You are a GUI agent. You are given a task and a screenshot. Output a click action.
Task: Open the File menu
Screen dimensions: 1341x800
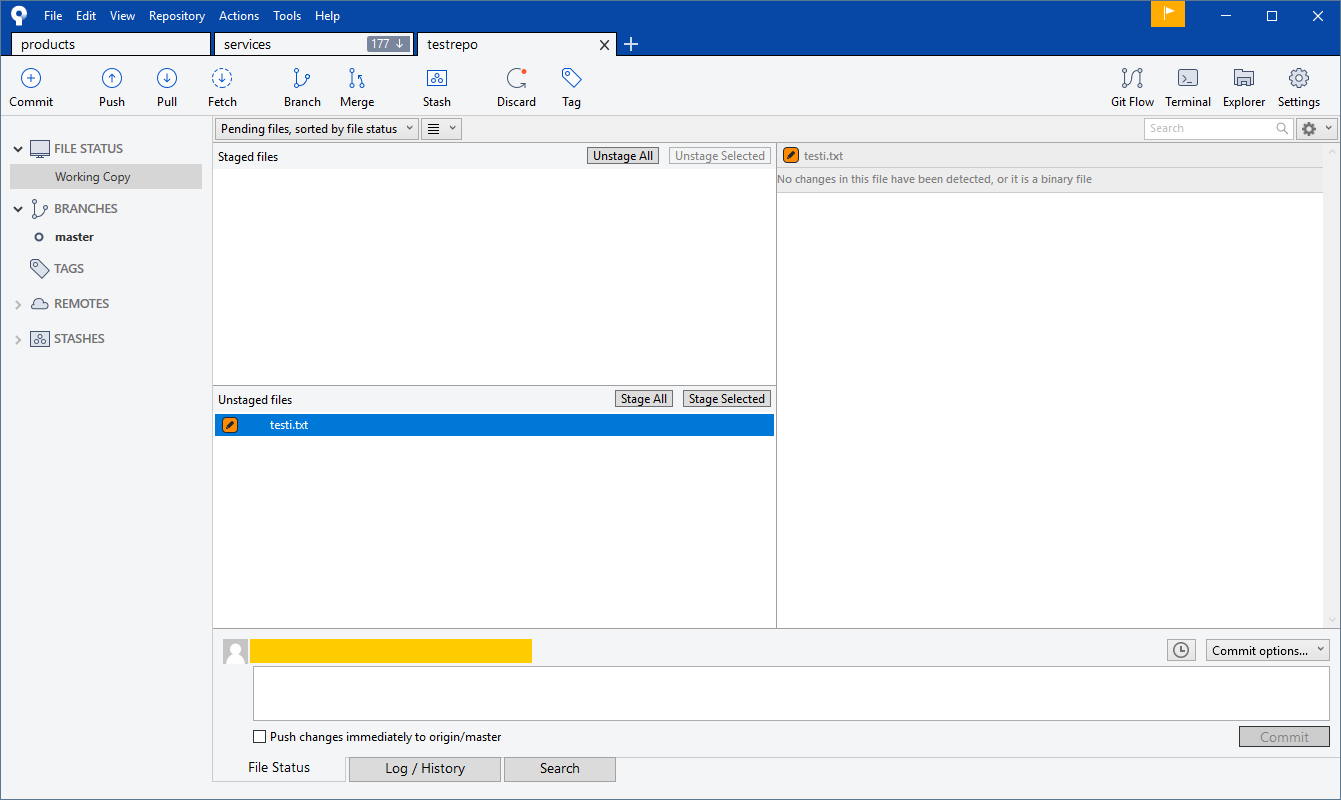[53, 15]
